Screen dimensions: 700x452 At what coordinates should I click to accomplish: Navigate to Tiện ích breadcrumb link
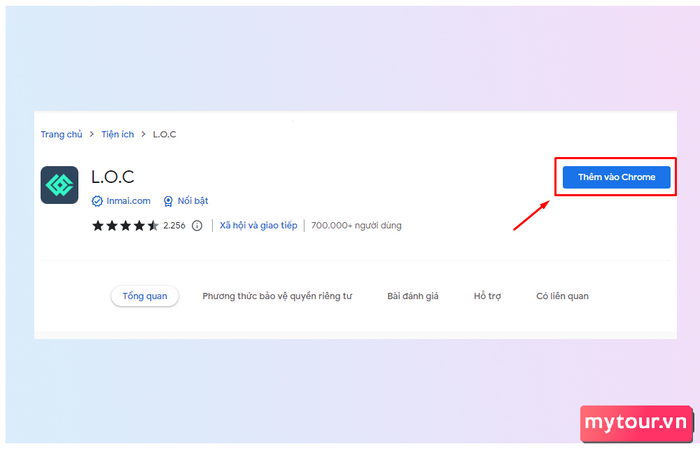click(117, 134)
